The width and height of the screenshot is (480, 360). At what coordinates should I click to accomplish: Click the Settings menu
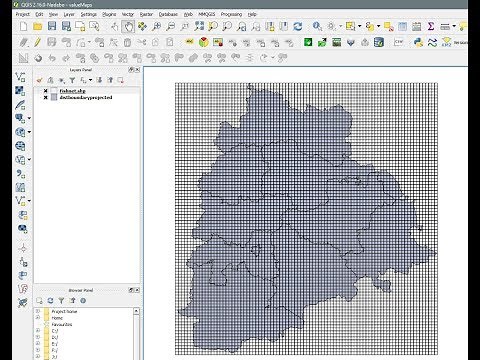point(89,14)
